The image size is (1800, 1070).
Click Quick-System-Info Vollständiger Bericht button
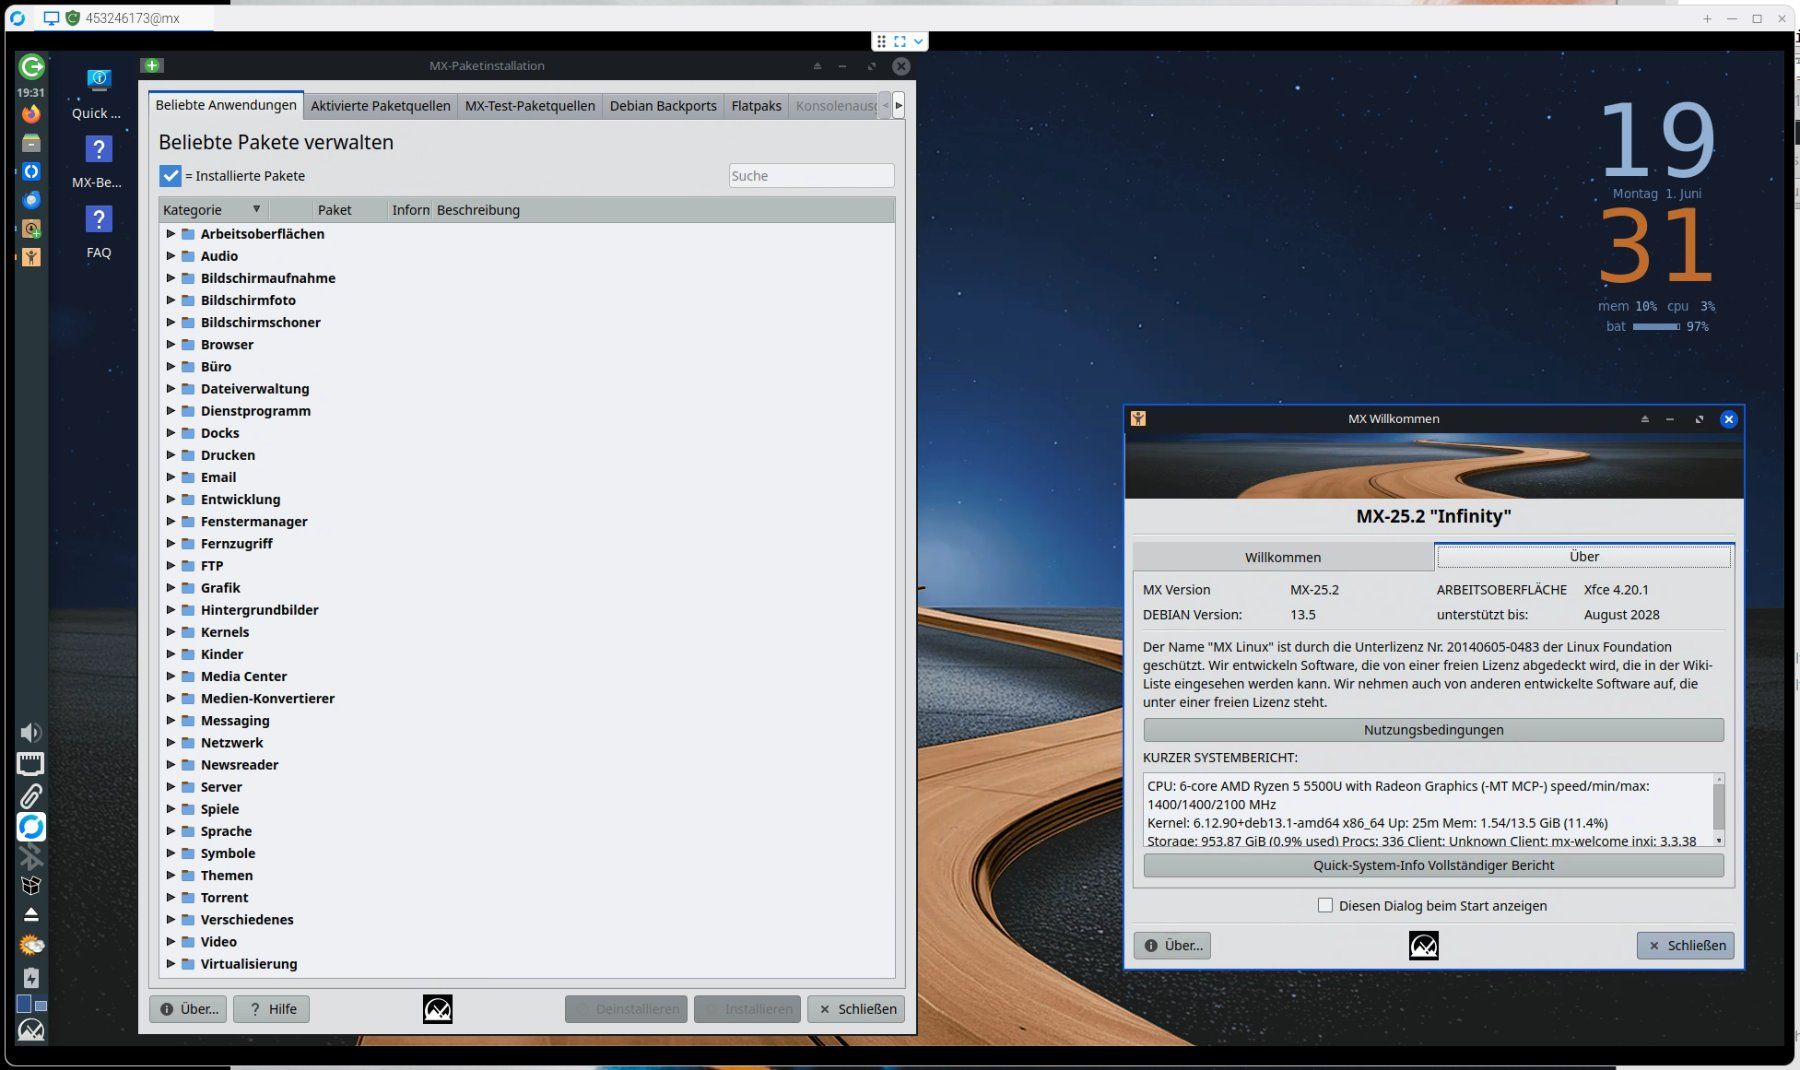point(1433,865)
